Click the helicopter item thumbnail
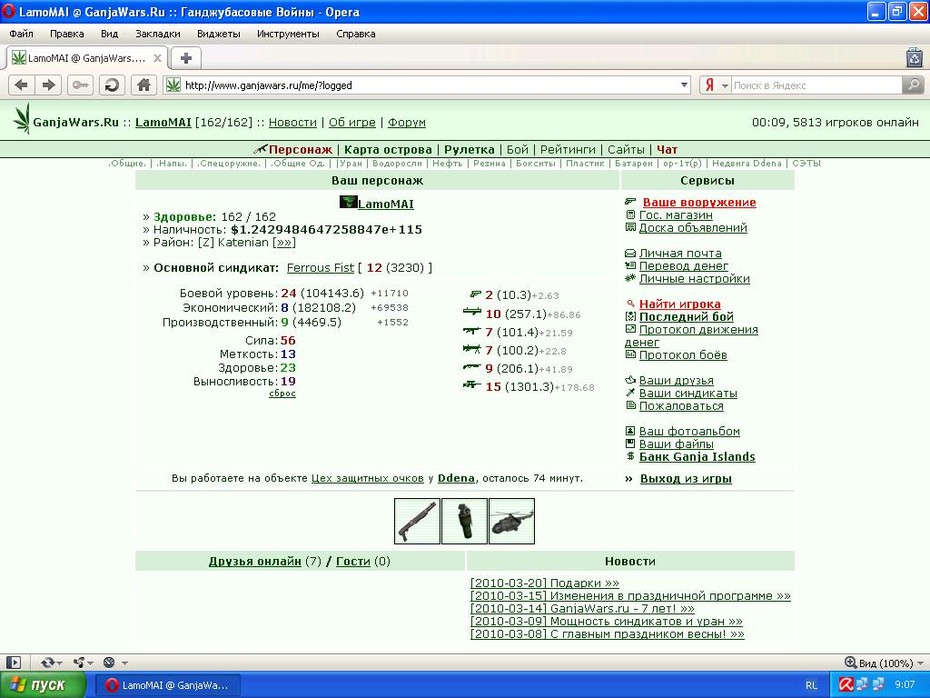The image size is (930, 698). click(x=512, y=521)
